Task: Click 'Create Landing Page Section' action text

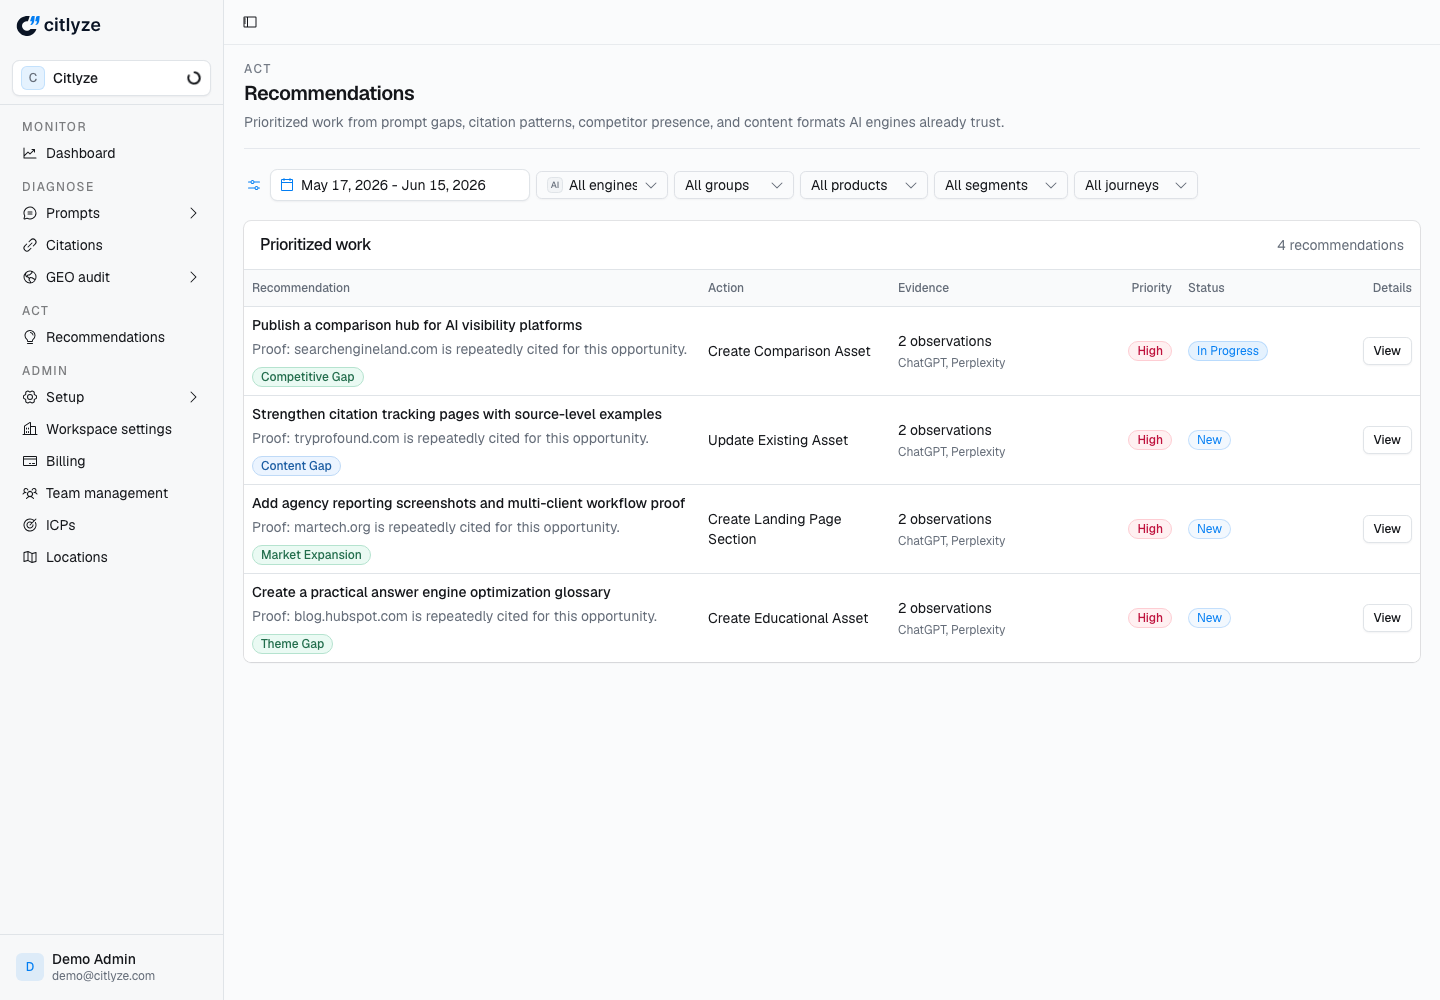Action: pos(775,529)
